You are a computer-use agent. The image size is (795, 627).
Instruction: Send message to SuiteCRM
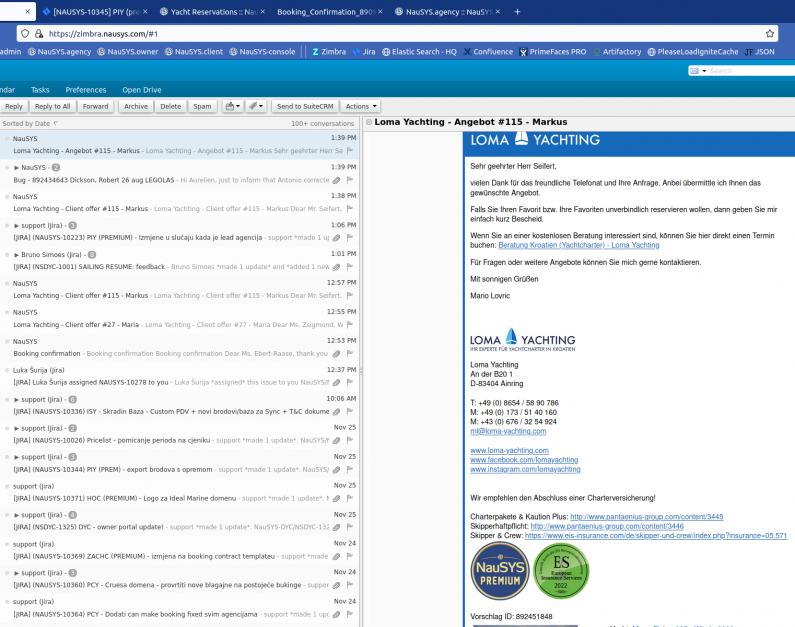click(x=305, y=106)
